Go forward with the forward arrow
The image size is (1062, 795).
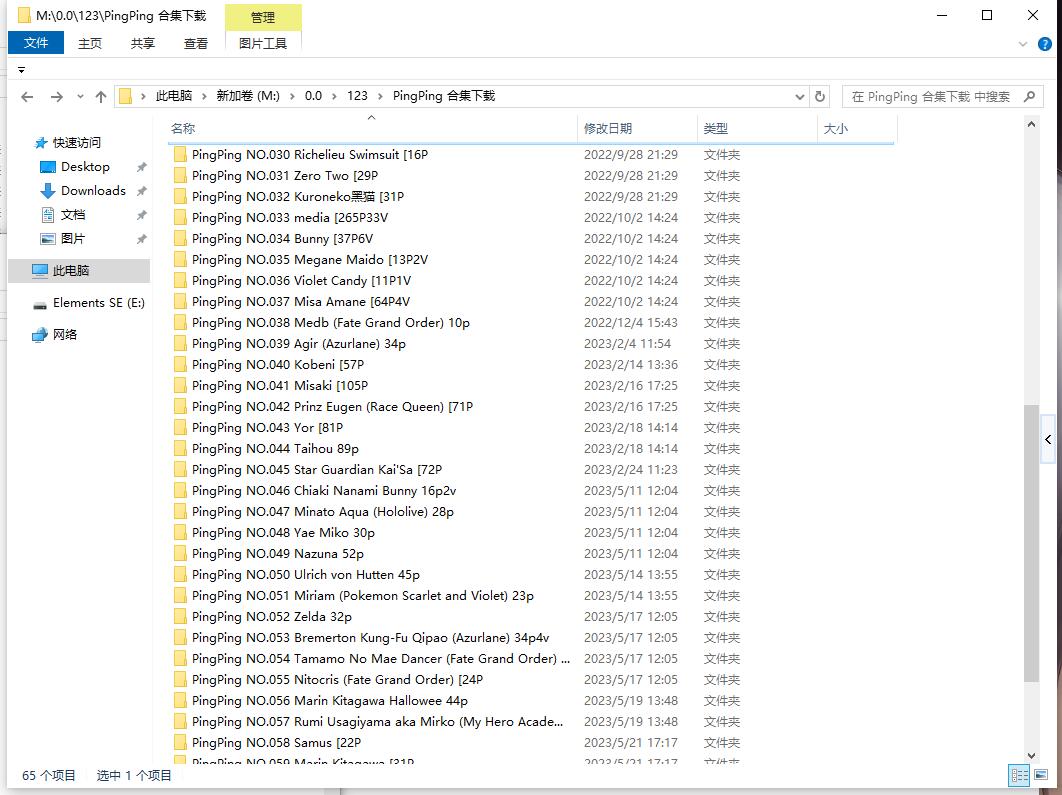(57, 97)
